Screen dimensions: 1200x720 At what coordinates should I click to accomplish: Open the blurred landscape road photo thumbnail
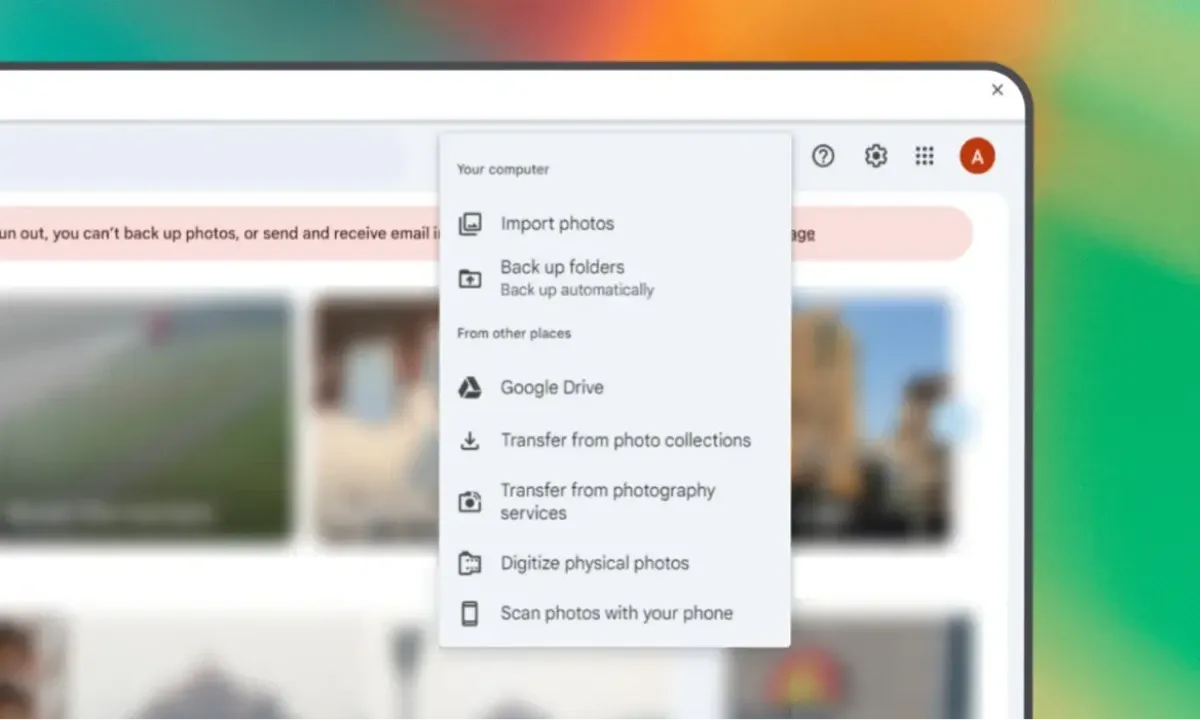pos(145,418)
